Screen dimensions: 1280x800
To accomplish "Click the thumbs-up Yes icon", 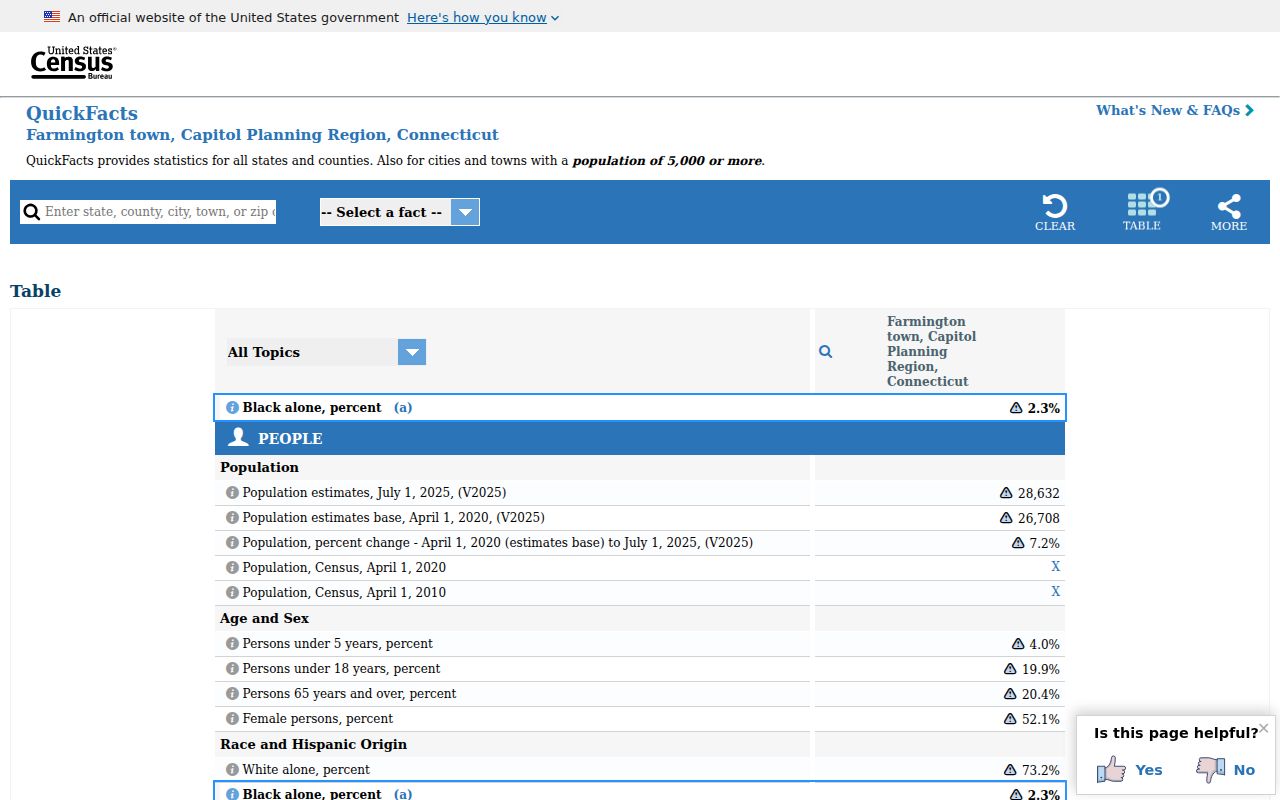I will pyautogui.click(x=1111, y=769).
